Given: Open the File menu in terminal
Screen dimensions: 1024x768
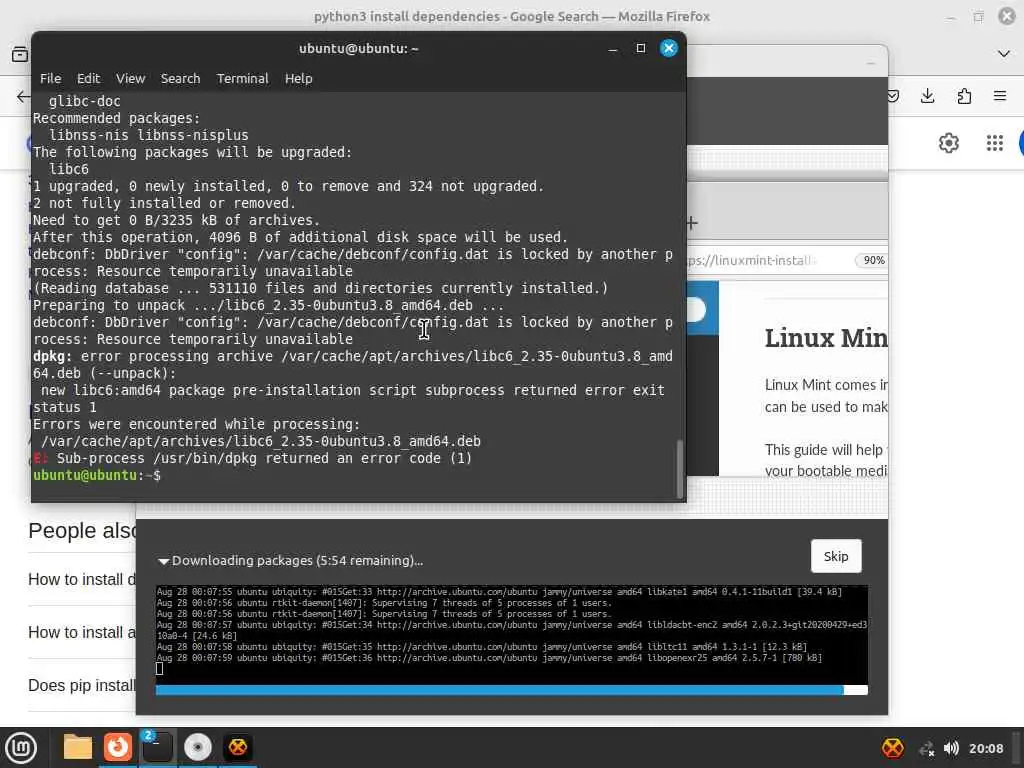Looking at the screenshot, I should [50, 78].
